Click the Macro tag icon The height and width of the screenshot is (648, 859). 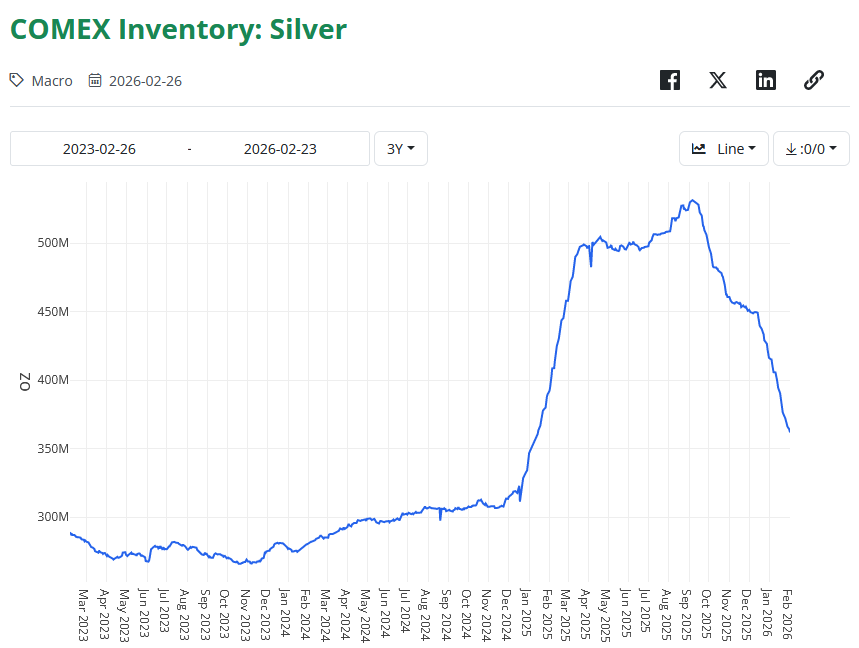(x=16, y=81)
